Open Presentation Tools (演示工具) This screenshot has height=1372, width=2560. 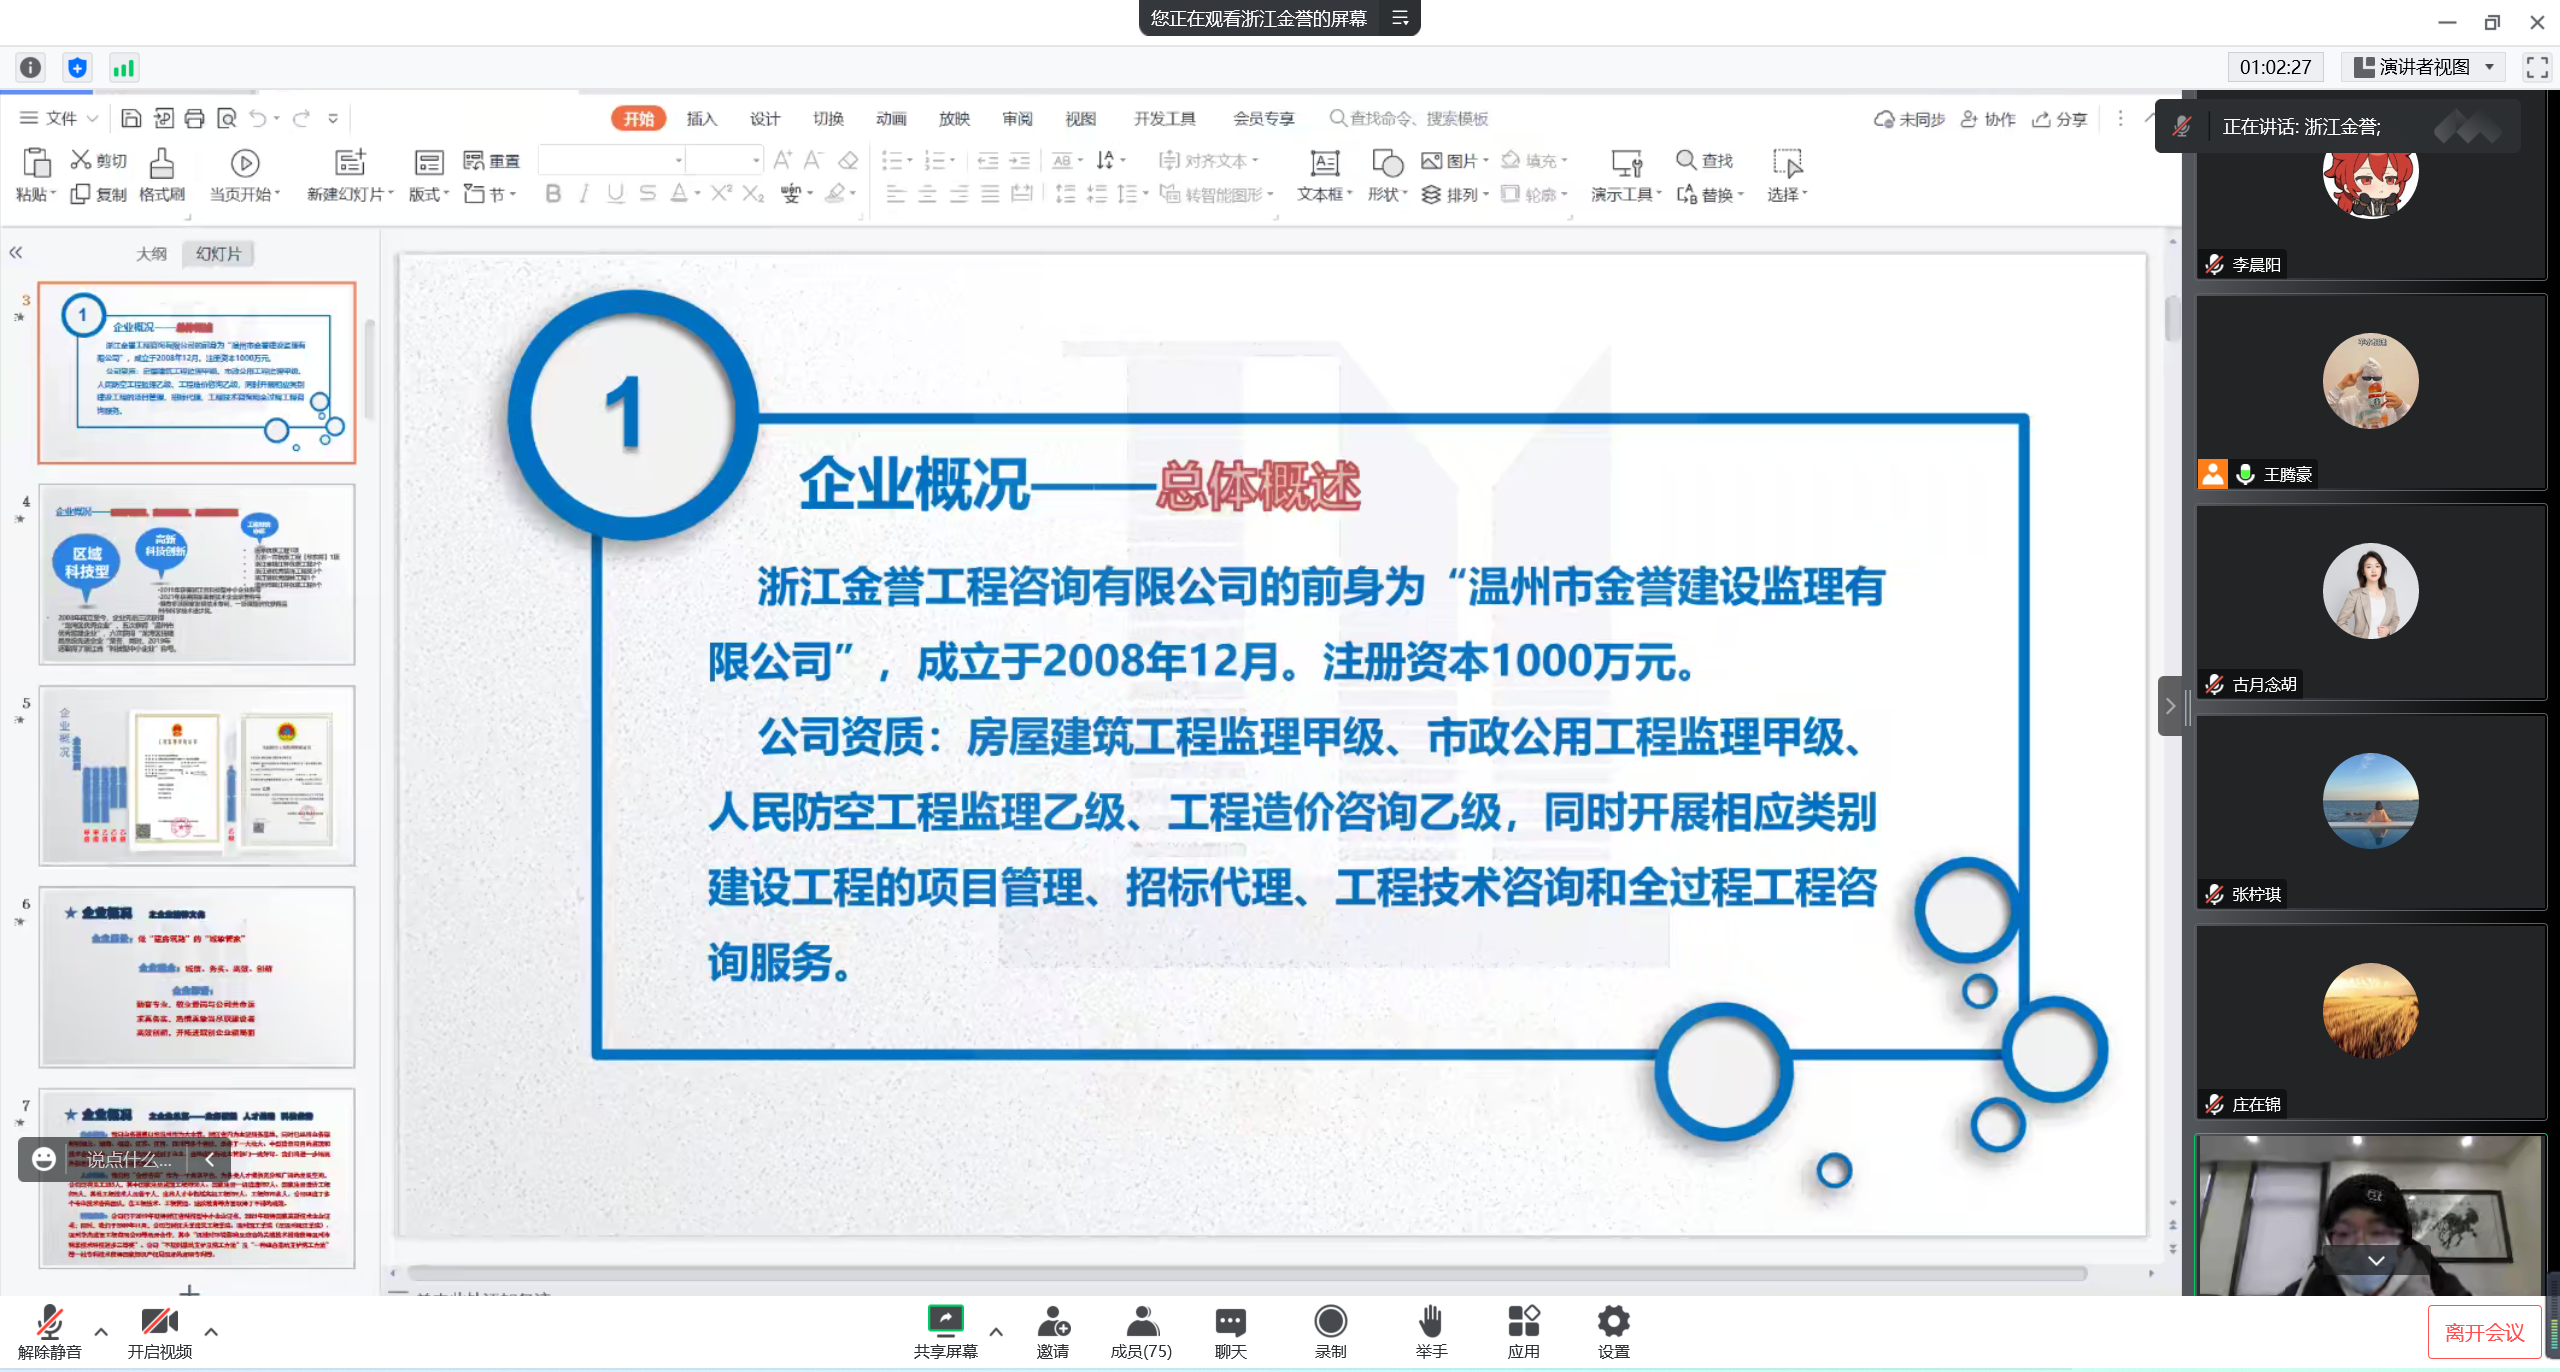[x=1626, y=174]
